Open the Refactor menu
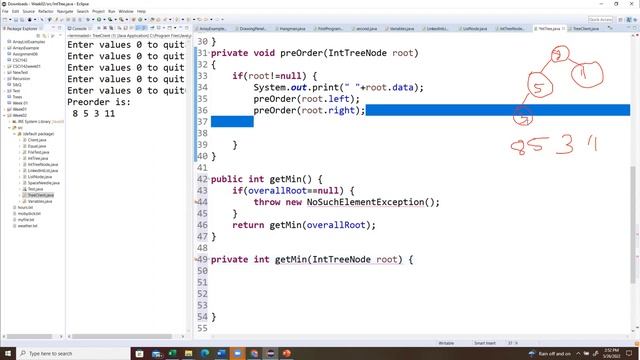The image size is (640, 360). click(x=46, y=11)
